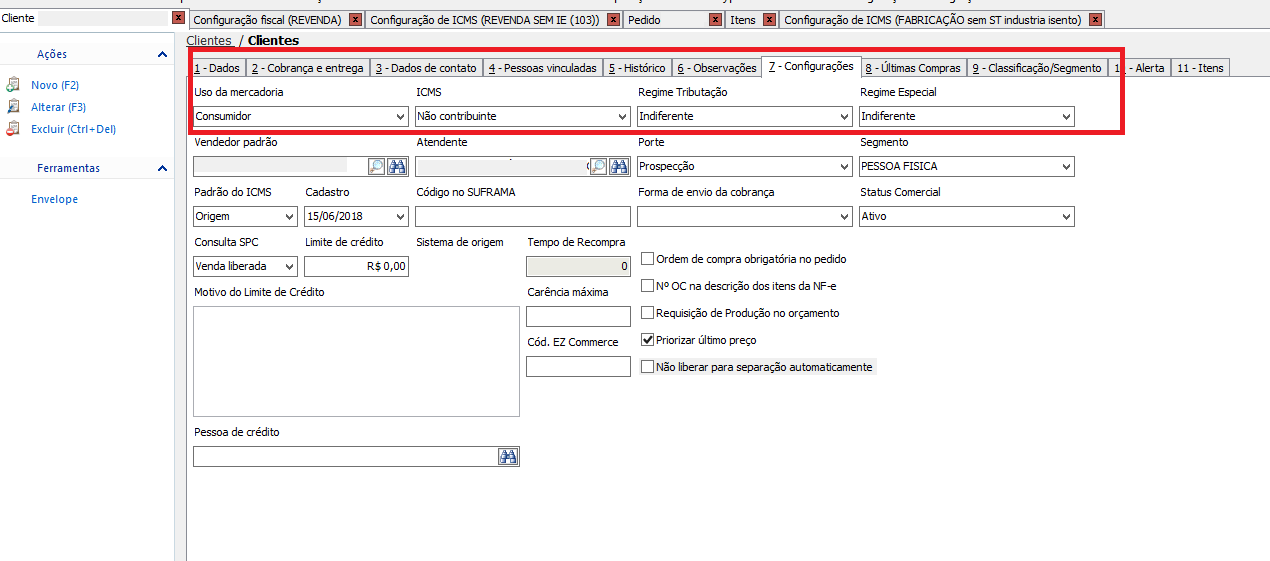
Task: Close the Pedido tab
Action: [x=715, y=20]
